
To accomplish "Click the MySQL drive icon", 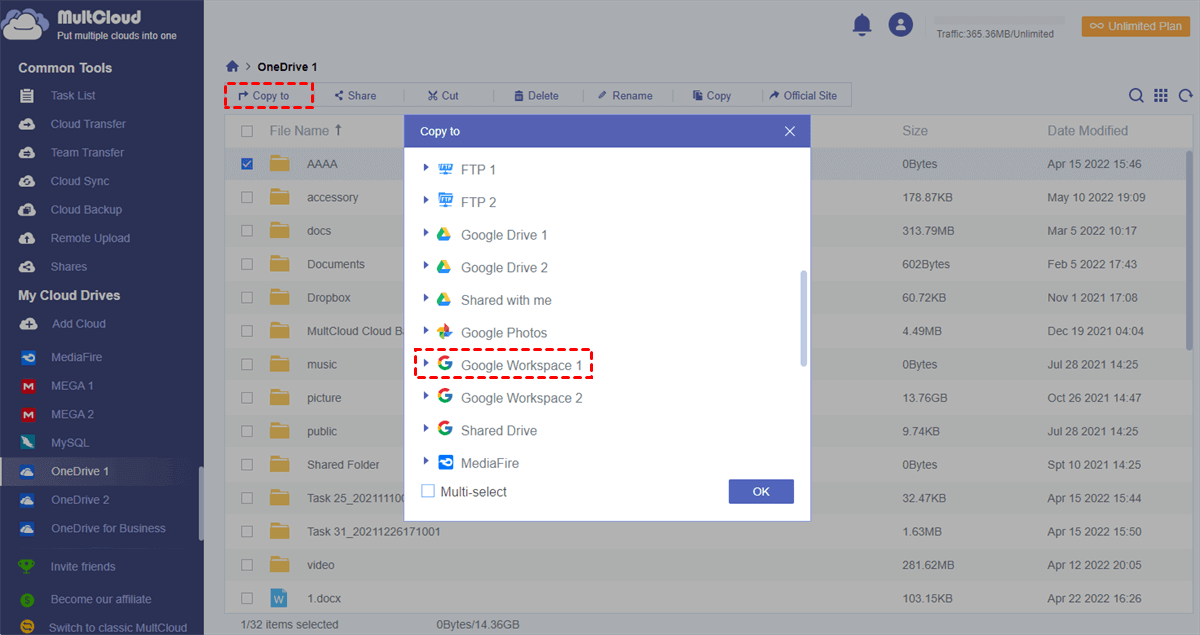I will click(29, 442).
